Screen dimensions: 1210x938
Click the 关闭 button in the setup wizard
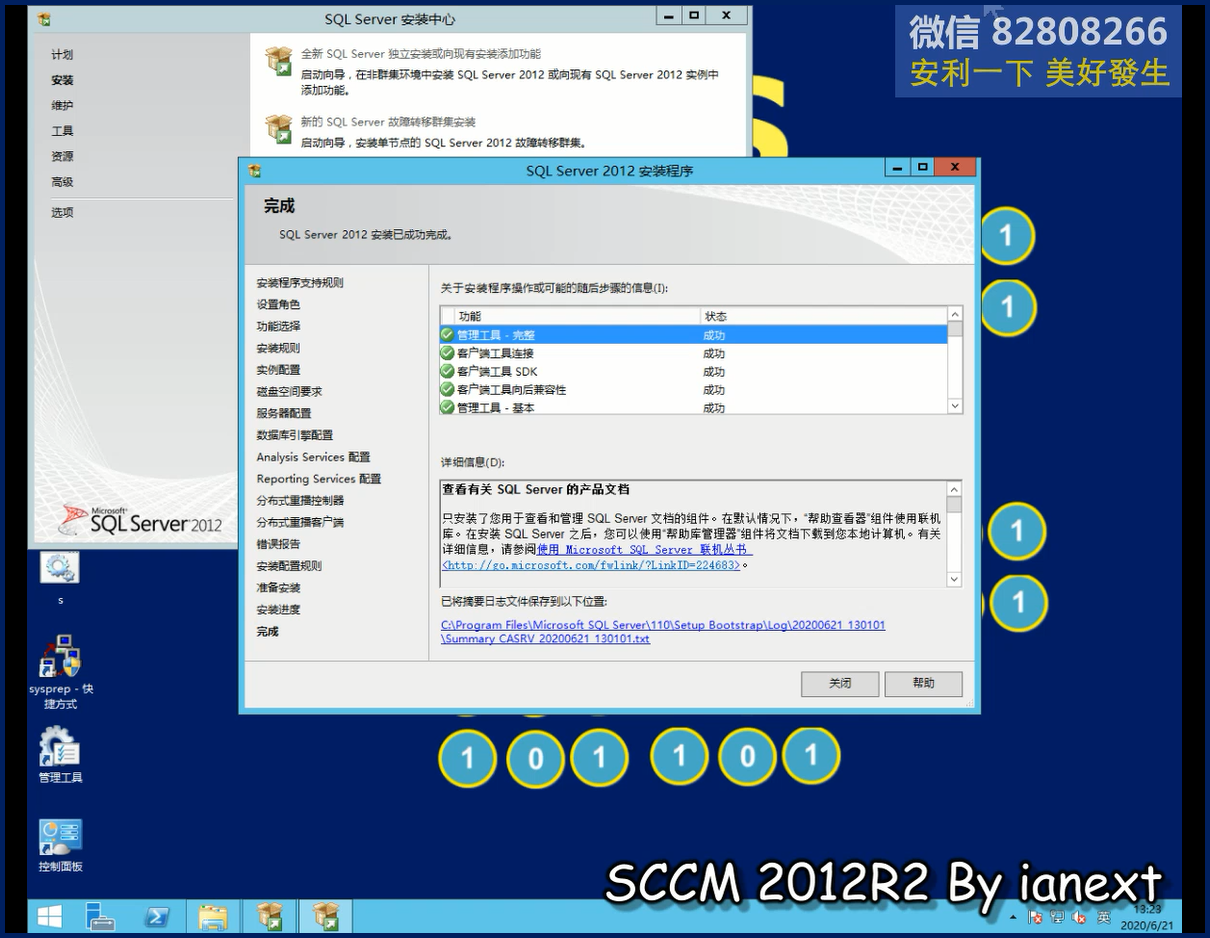click(840, 684)
